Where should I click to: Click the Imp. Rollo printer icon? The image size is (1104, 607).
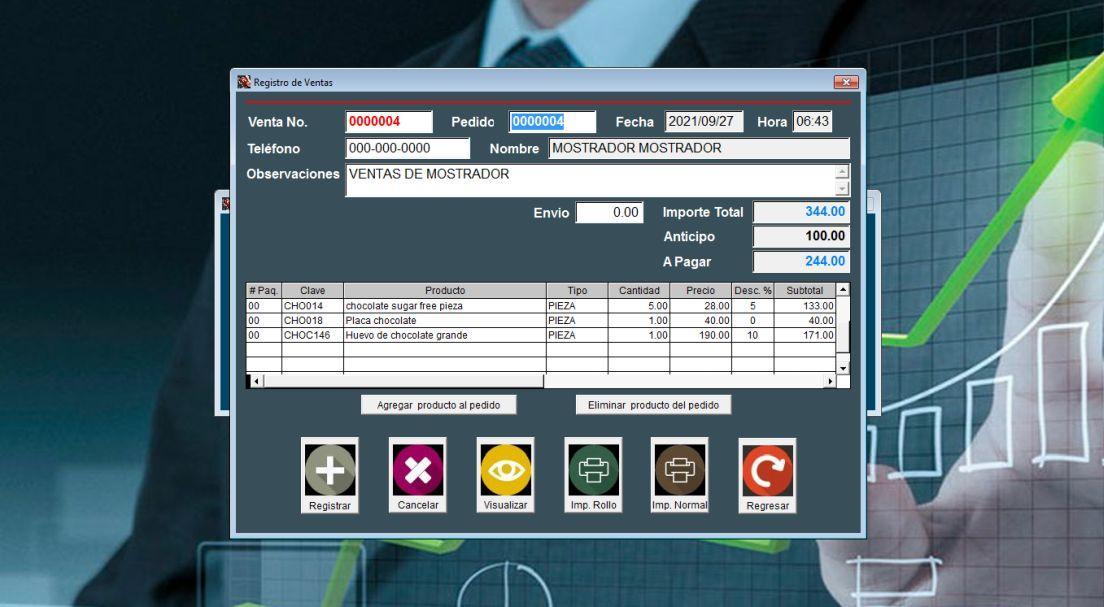pos(593,470)
